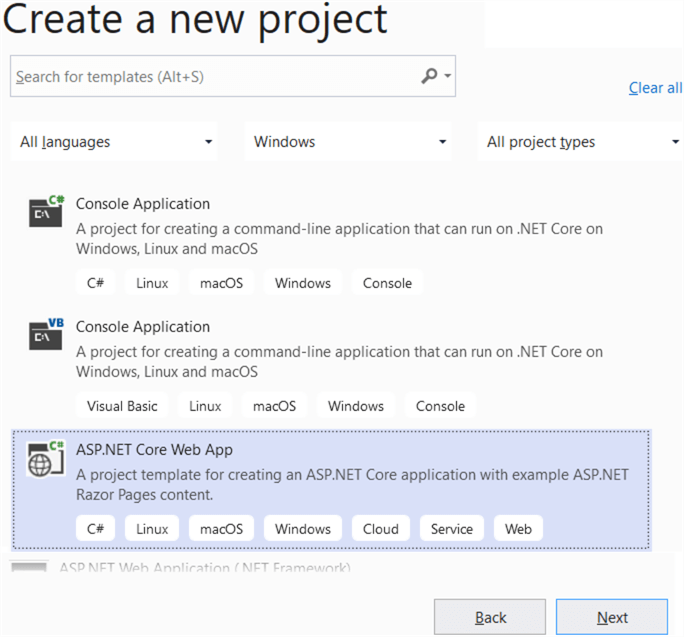The height and width of the screenshot is (637, 684).
Task: Click the C# tag under first Console Application
Action: [x=96, y=283]
